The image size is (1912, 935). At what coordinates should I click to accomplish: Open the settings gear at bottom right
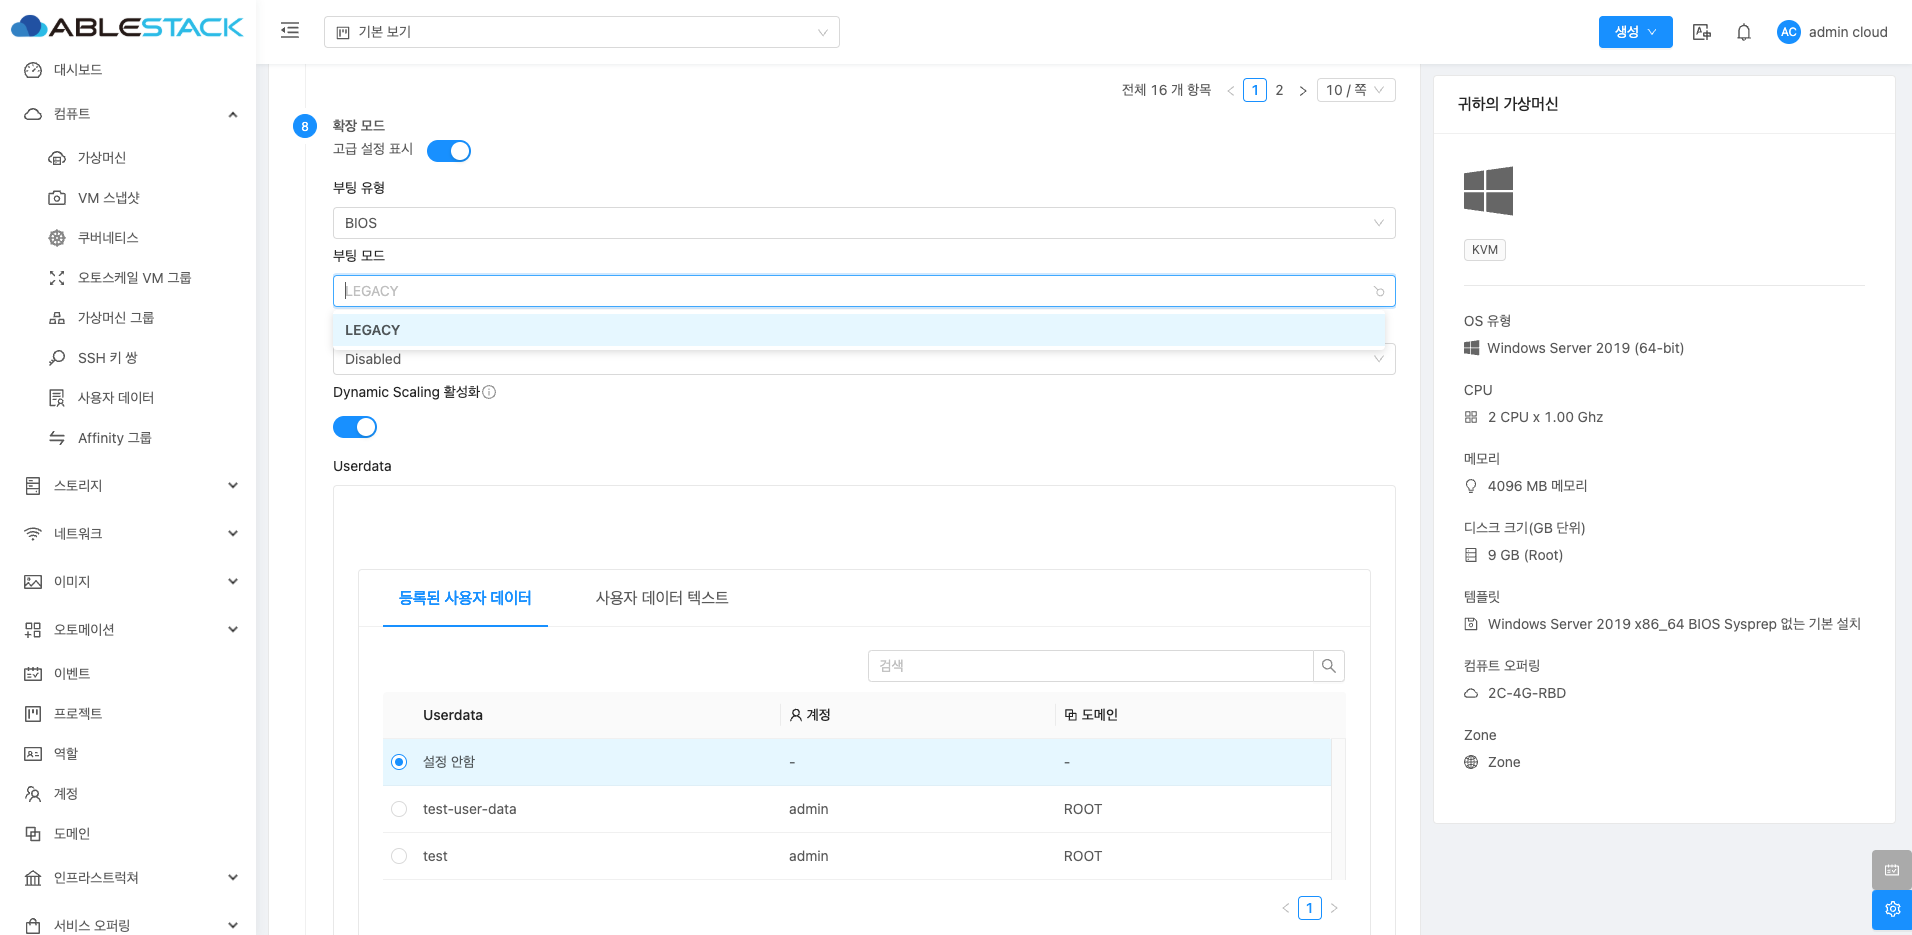[1891, 909]
